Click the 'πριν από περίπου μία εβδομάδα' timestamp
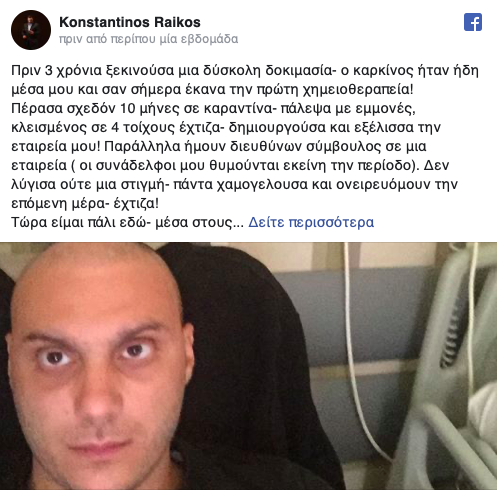 pyautogui.click(x=148, y=39)
